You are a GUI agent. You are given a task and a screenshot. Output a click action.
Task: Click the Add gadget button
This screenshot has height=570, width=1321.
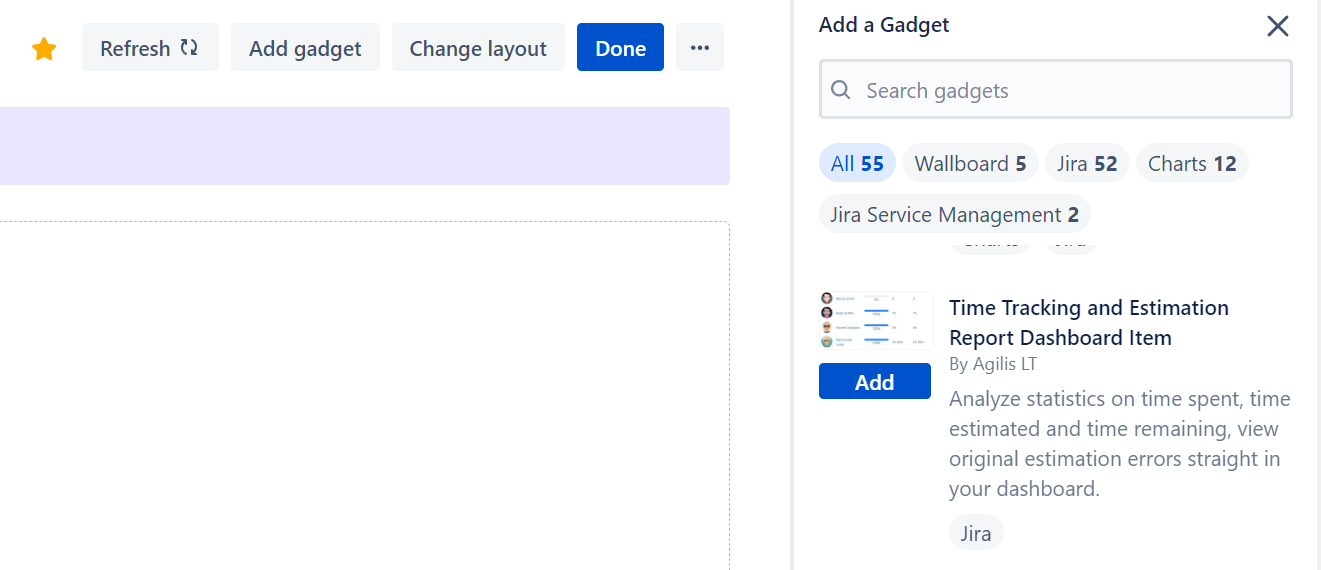[x=305, y=48]
